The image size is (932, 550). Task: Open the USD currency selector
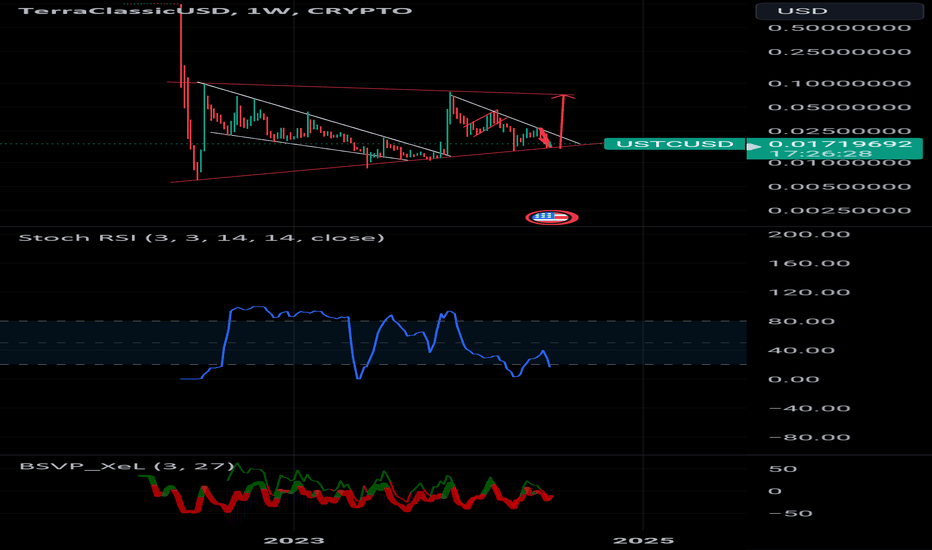point(839,11)
